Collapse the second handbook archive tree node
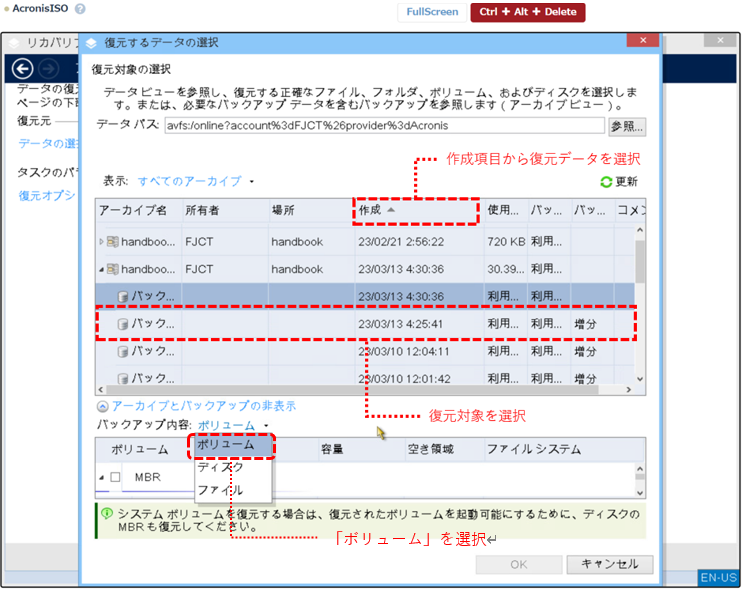 click(x=101, y=269)
